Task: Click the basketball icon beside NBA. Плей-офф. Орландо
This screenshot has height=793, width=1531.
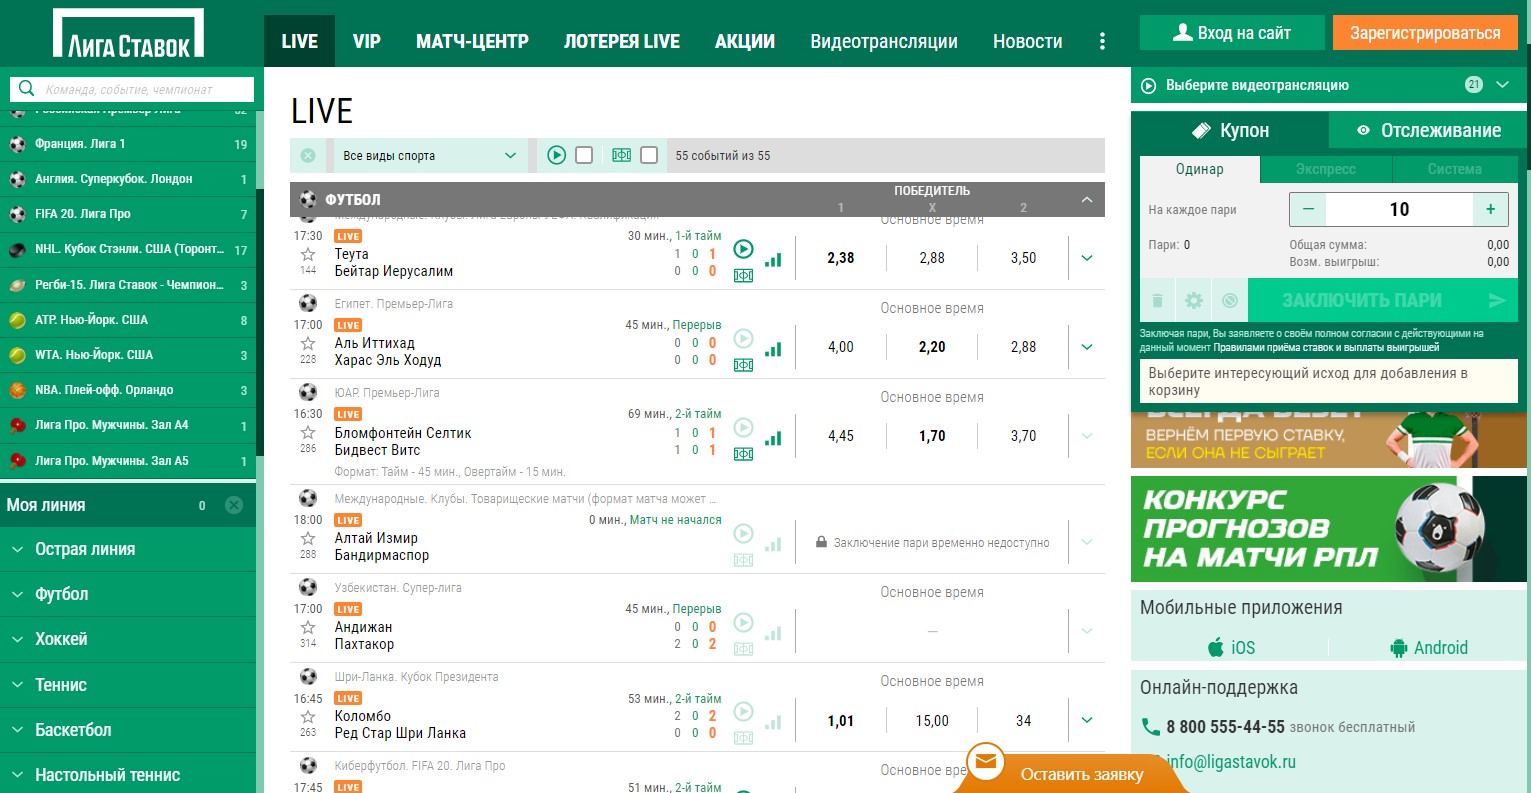Action: 17,390
